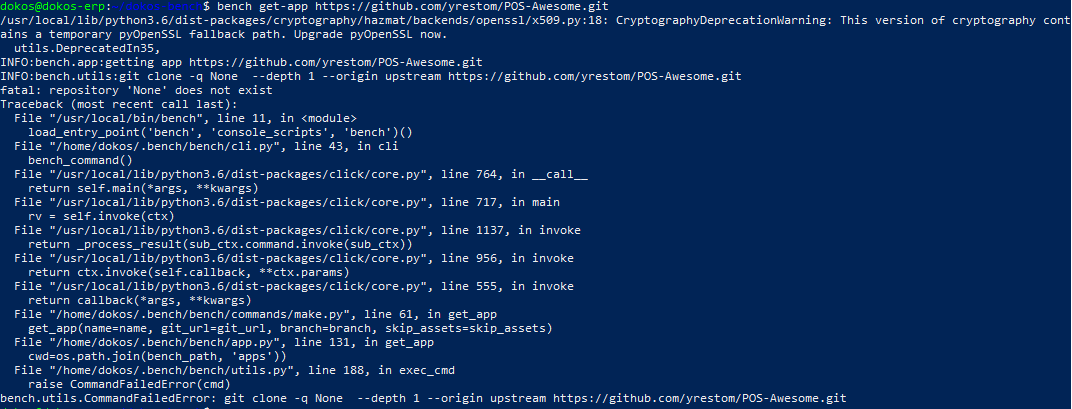Click the core.py path with line 1137
The image size is (1072, 409).
(239, 230)
